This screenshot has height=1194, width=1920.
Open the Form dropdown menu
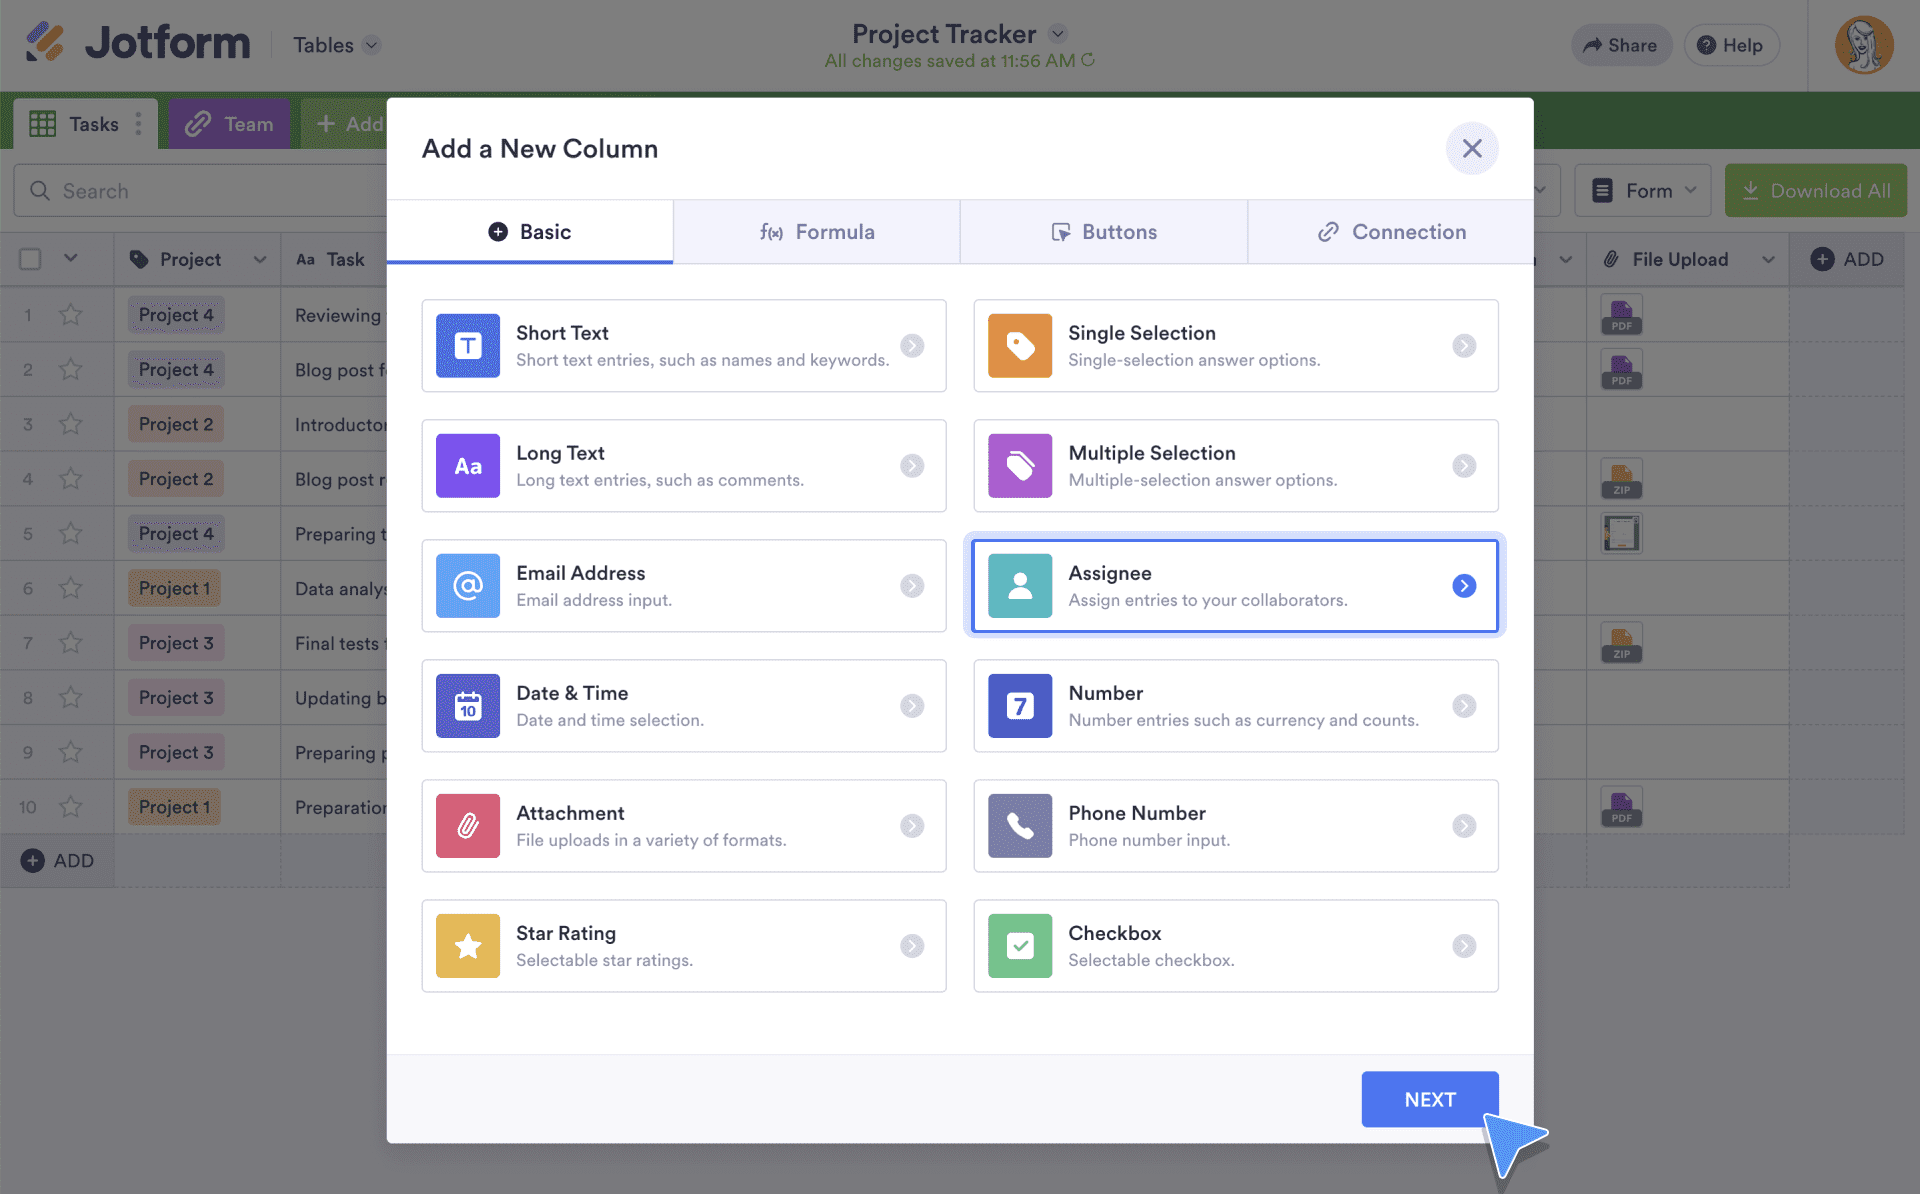coord(1642,189)
